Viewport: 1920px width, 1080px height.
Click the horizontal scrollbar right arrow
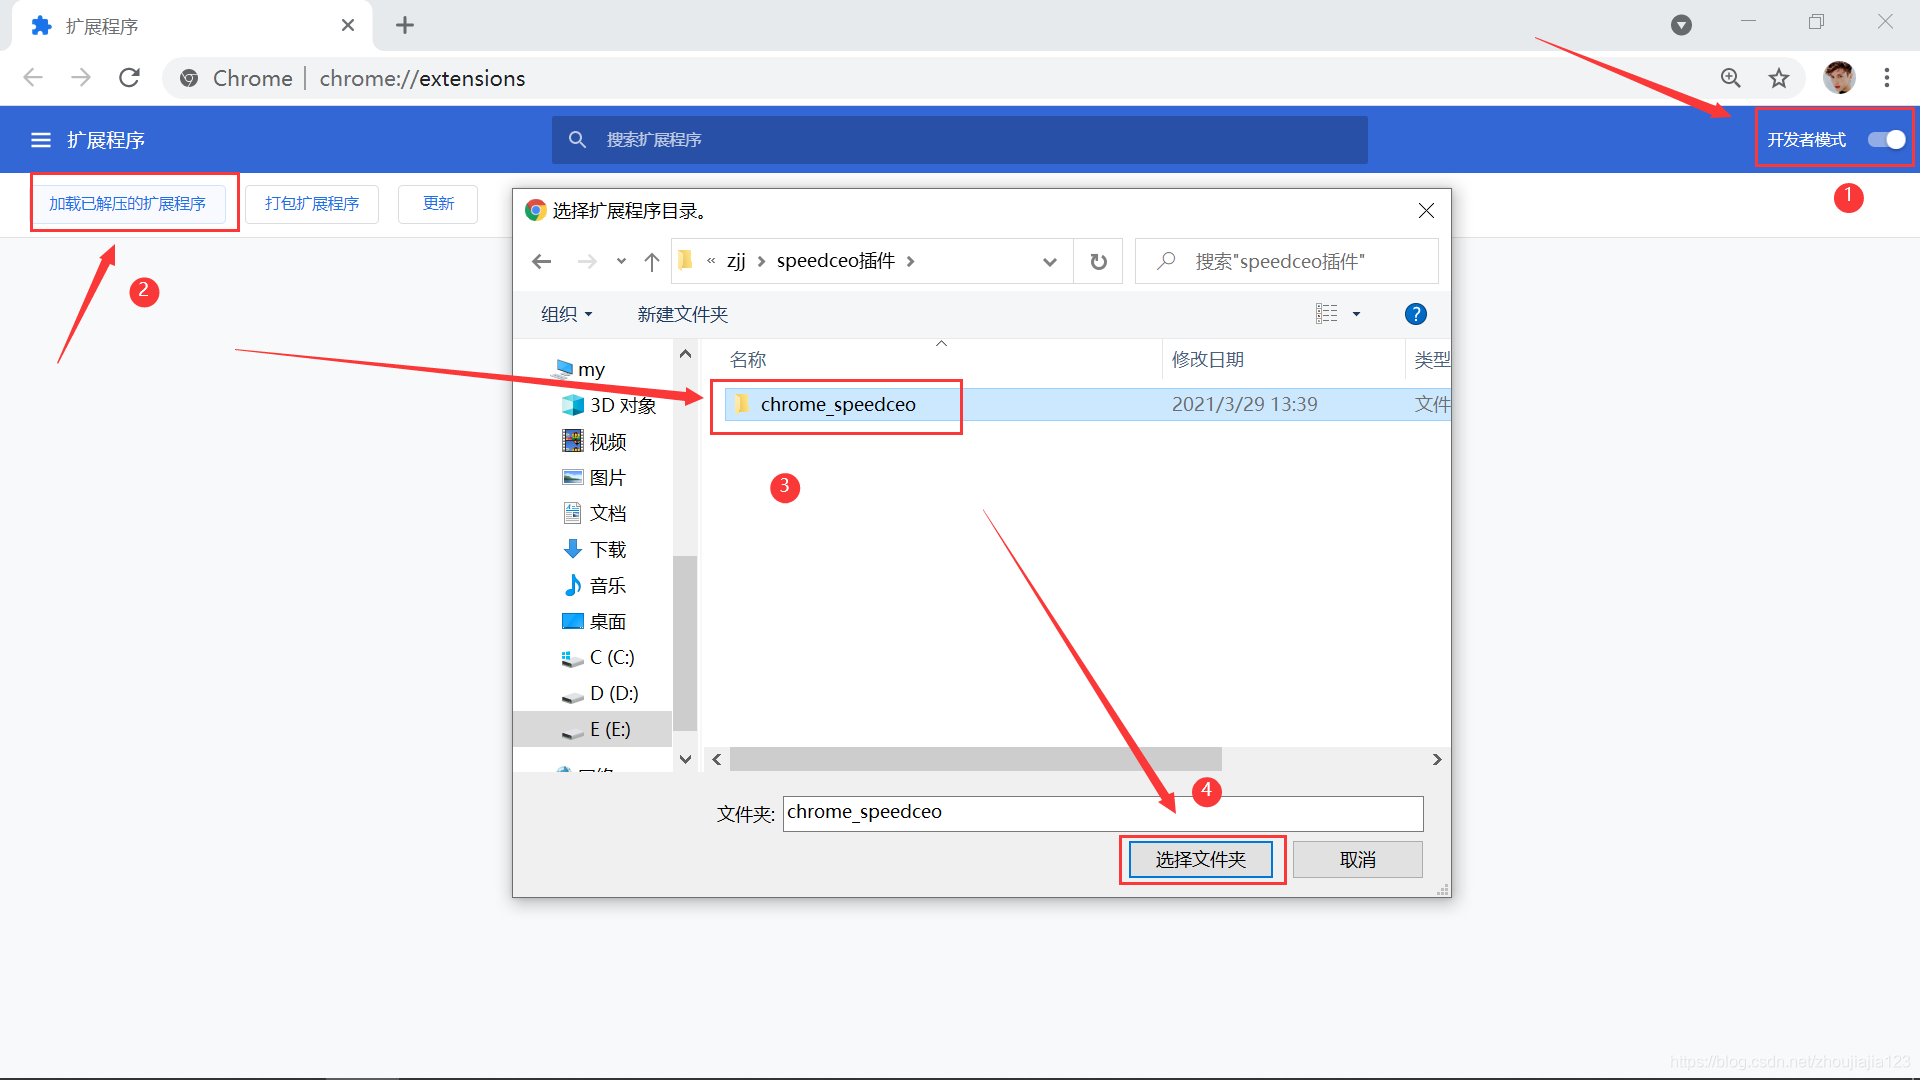point(1437,760)
